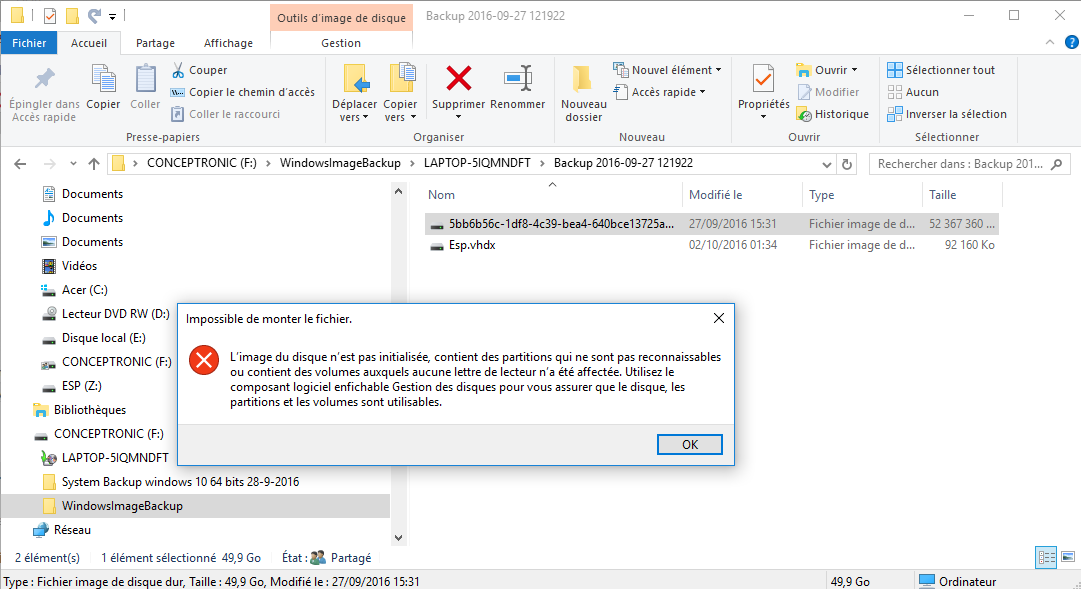Image resolution: width=1081 pixels, height=589 pixels.
Task: Refresh the current folder view
Action: tap(847, 164)
